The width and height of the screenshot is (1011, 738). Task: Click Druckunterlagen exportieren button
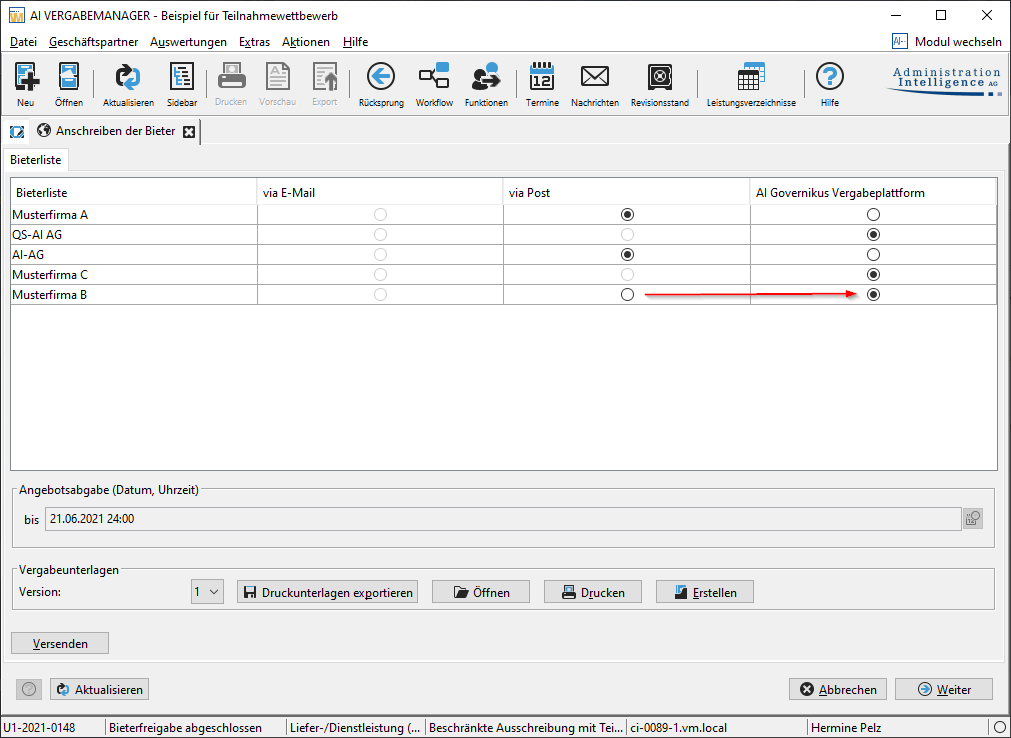click(328, 592)
